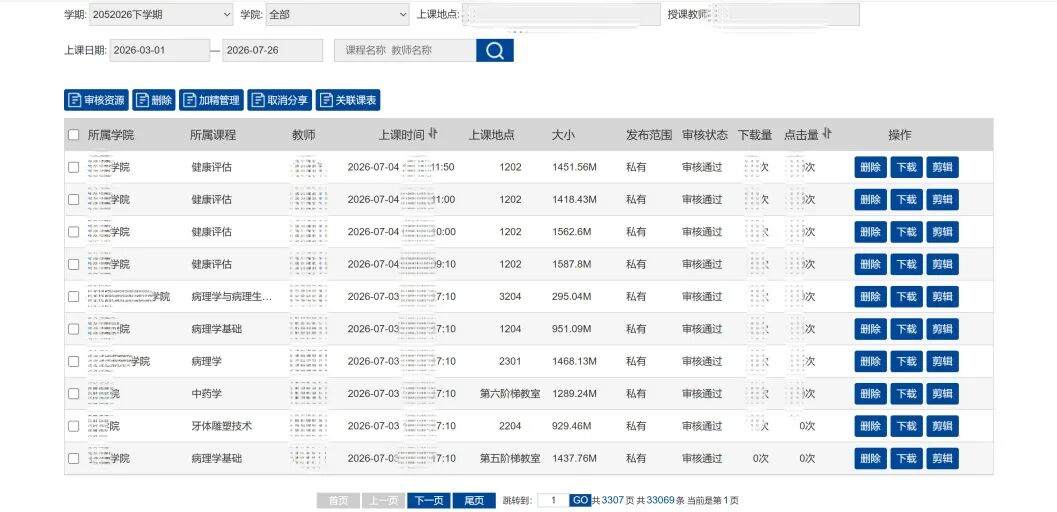Click the 发布范围 column header
The height and width of the screenshot is (512, 1057).
pos(649,135)
